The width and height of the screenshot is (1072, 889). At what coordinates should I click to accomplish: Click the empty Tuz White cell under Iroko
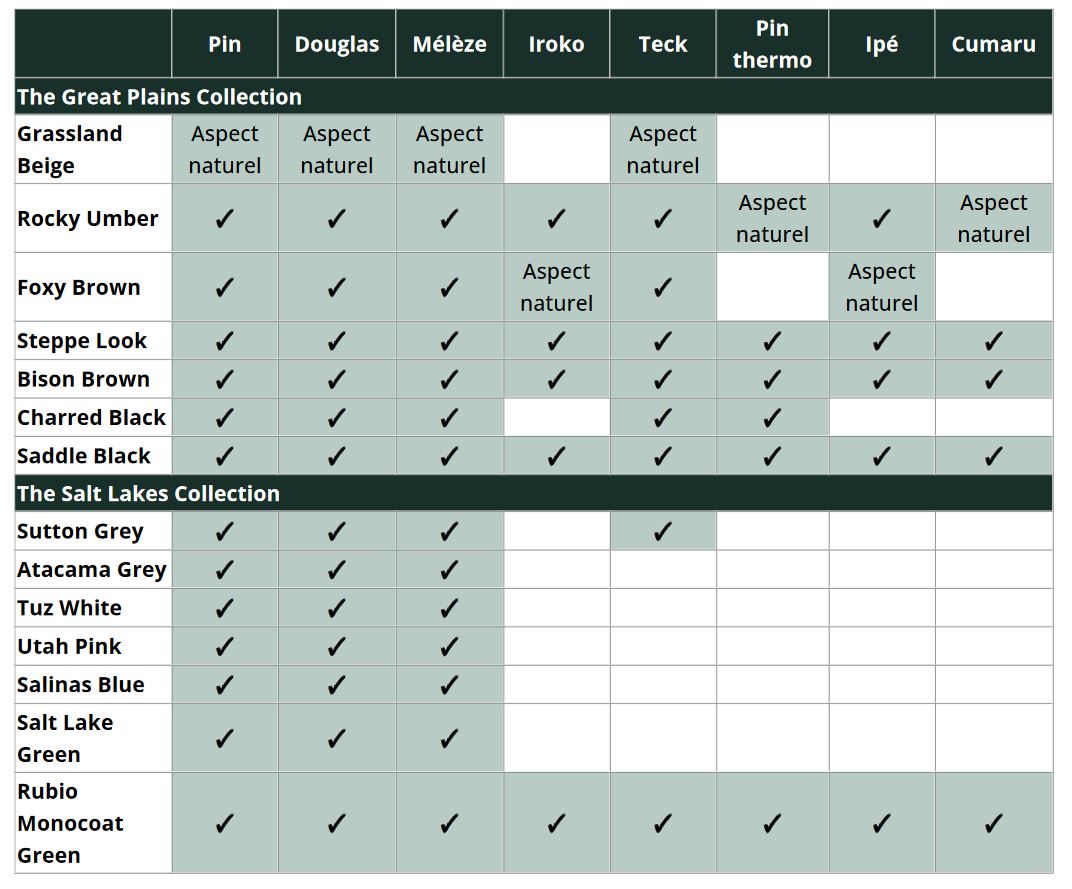556,608
